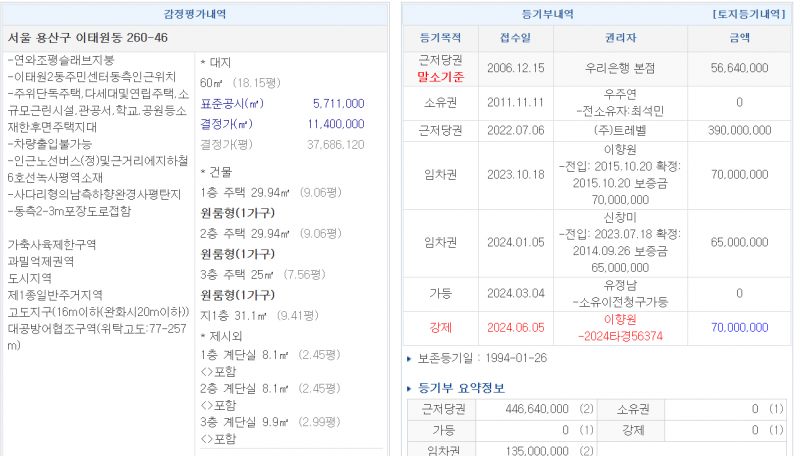Click the 금액 column header
Image resolution: width=800 pixels, height=456 pixels.
coord(738,37)
